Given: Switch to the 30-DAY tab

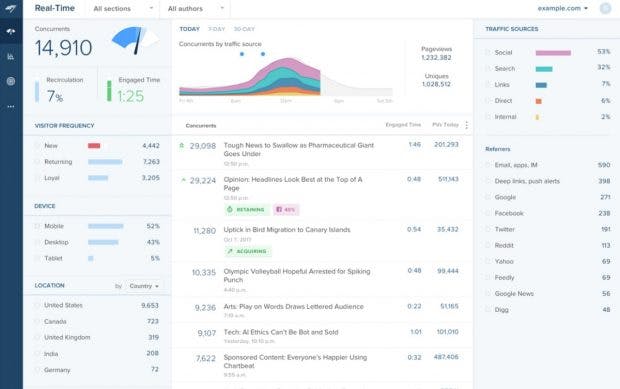Looking at the screenshot, I should [244, 29].
